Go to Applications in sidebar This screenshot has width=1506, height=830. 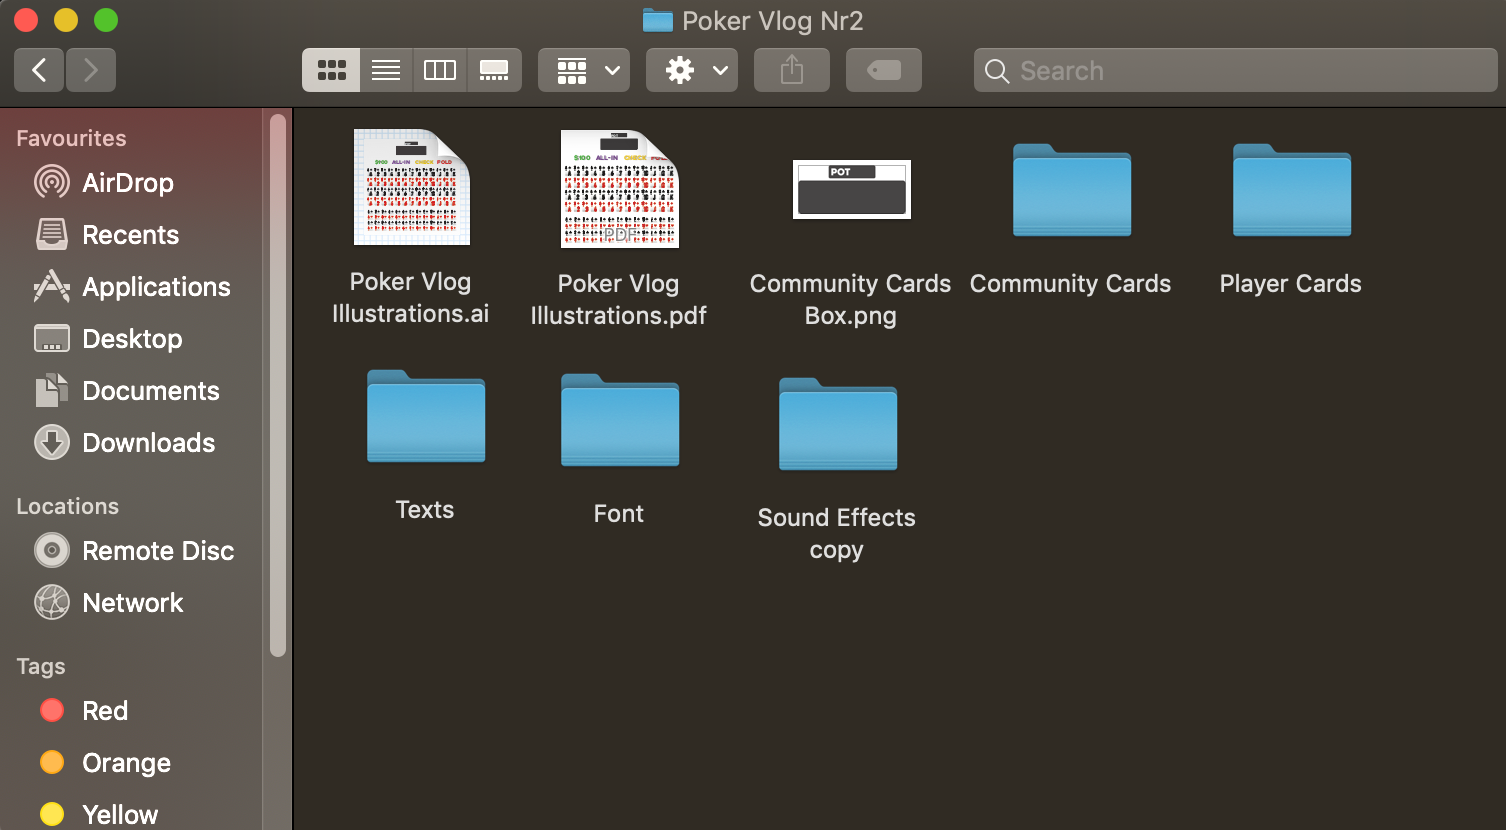155,287
